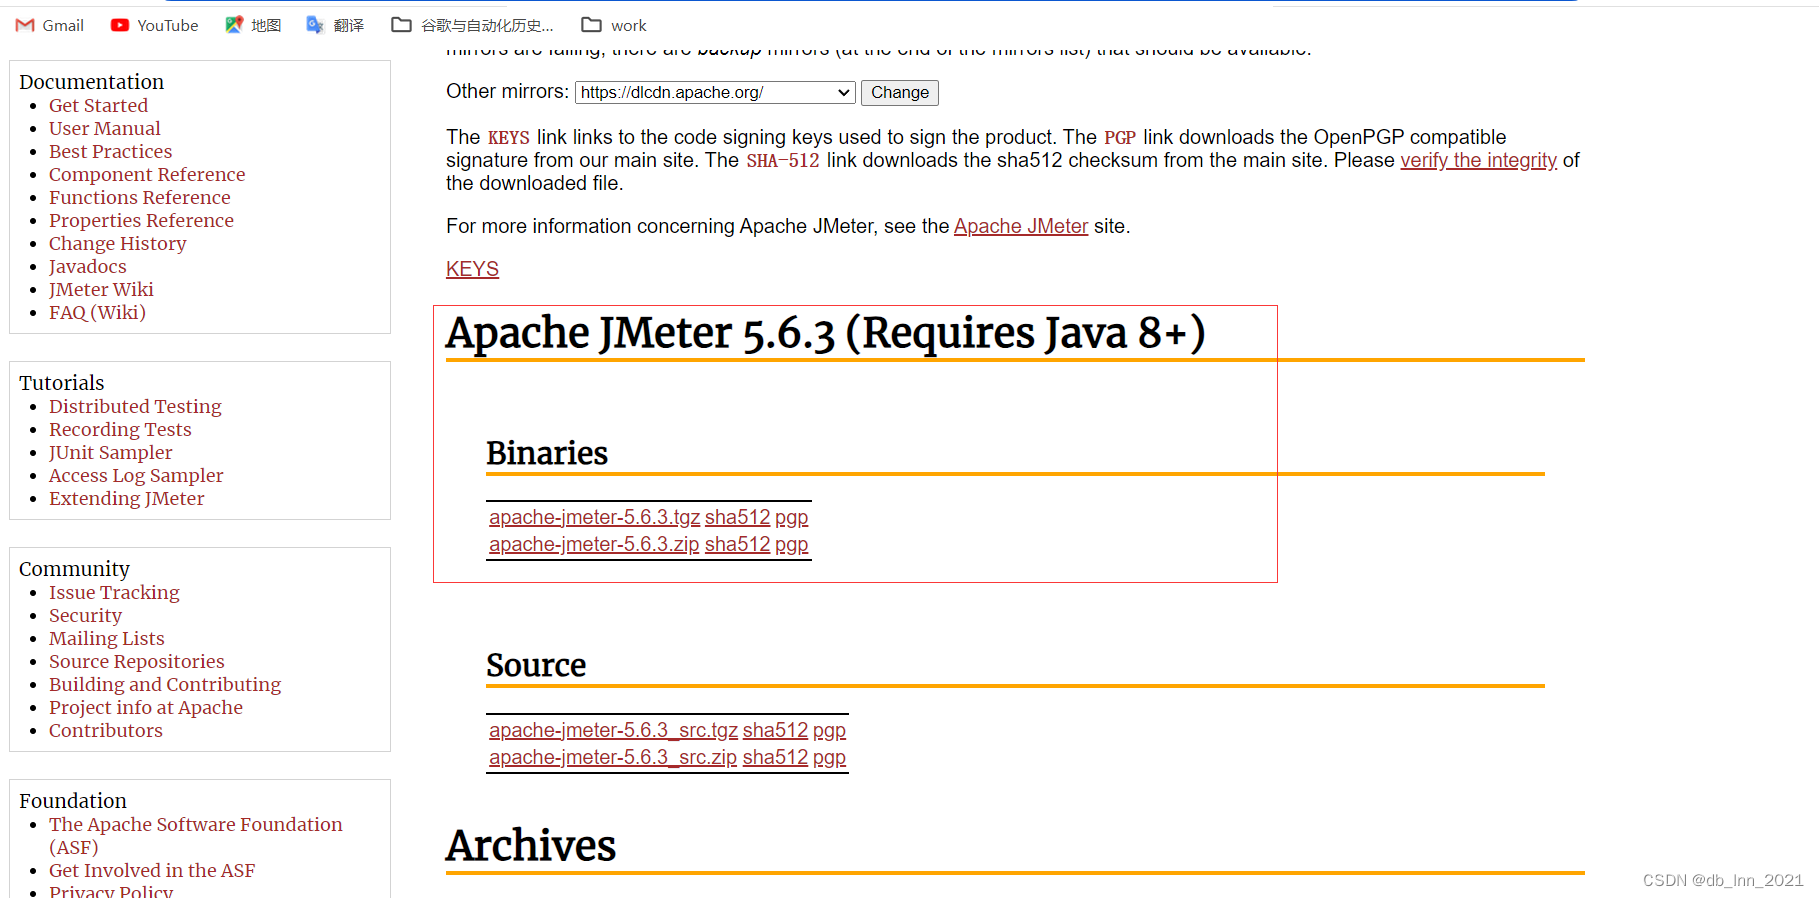
Task: Open Best Practices page
Action: [110, 151]
